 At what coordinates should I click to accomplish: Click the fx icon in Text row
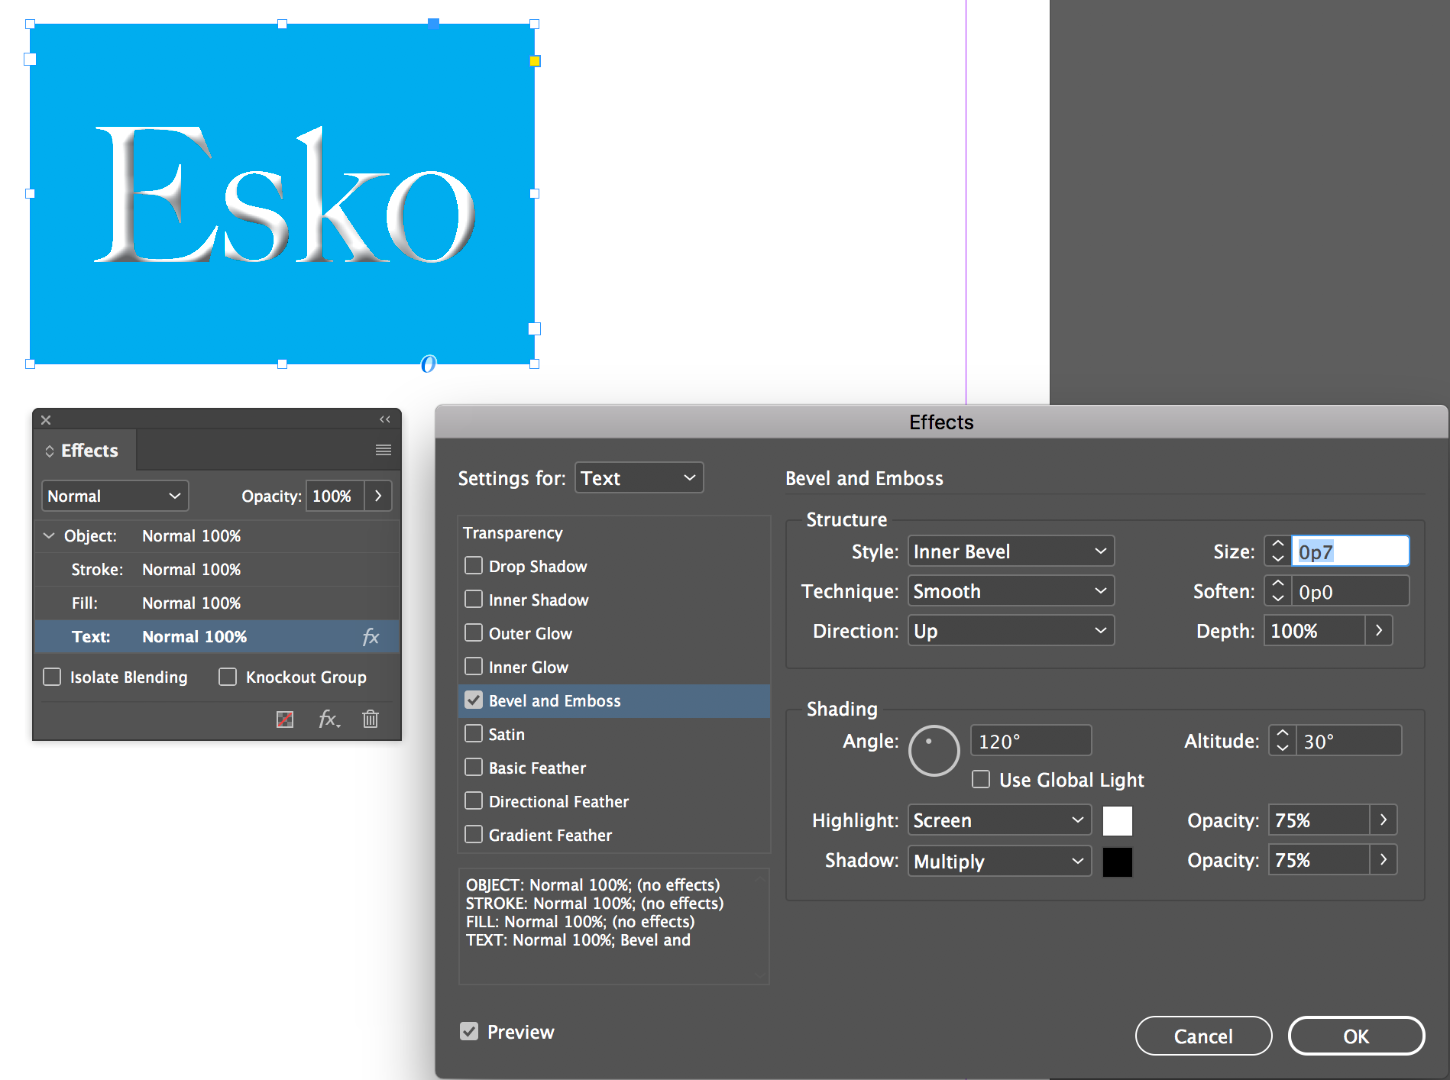pyautogui.click(x=371, y=637)
